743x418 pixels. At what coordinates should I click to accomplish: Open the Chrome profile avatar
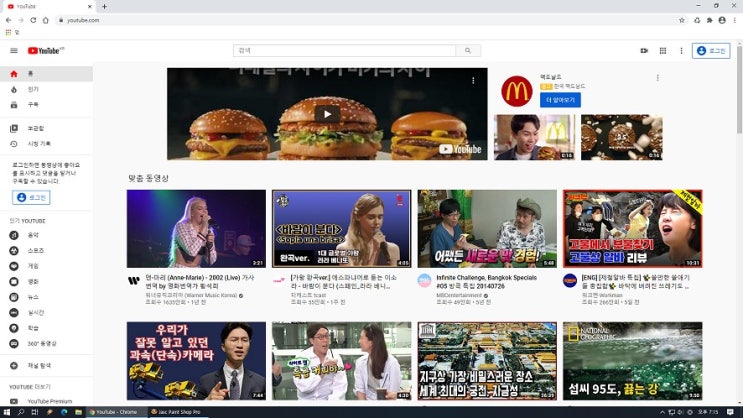(x=722, y=20)
